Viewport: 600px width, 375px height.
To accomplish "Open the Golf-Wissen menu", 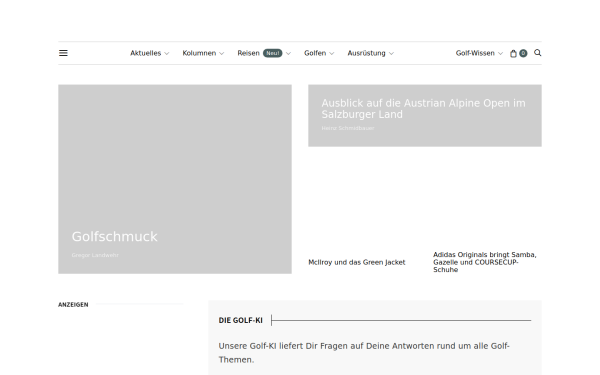I will pyautogui.click(x=475, y=53).
